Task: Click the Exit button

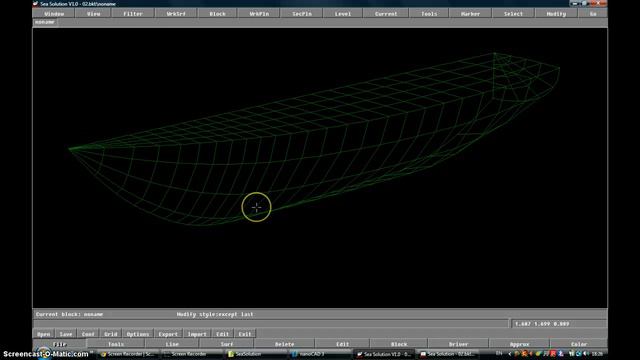Action: 245,334
